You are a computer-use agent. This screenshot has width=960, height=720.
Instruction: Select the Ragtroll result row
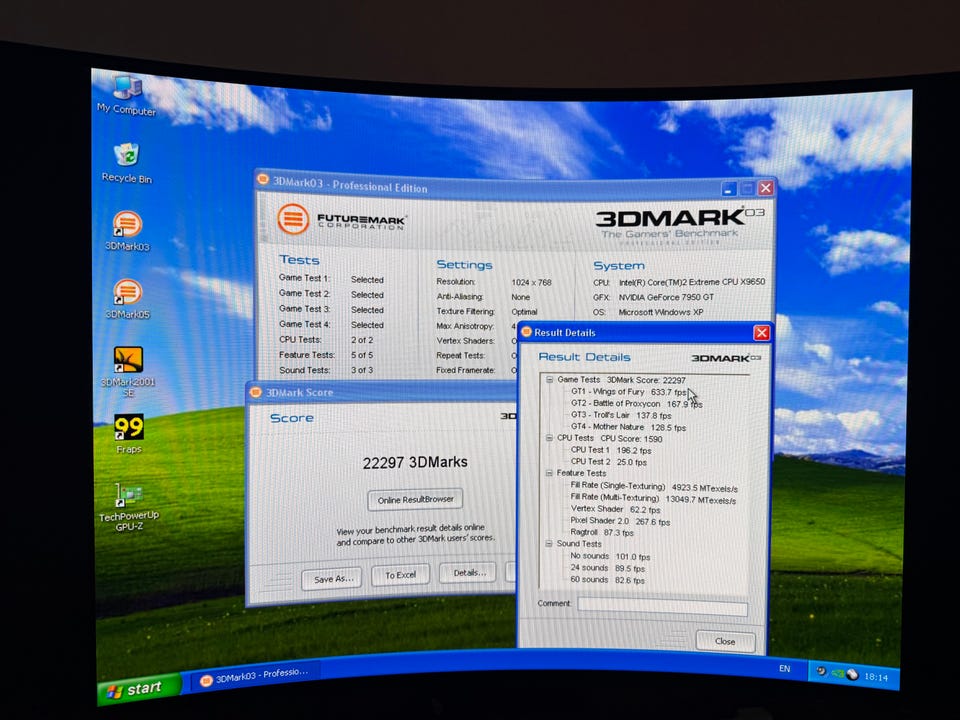pyautogui.click(x=602, y=533)
